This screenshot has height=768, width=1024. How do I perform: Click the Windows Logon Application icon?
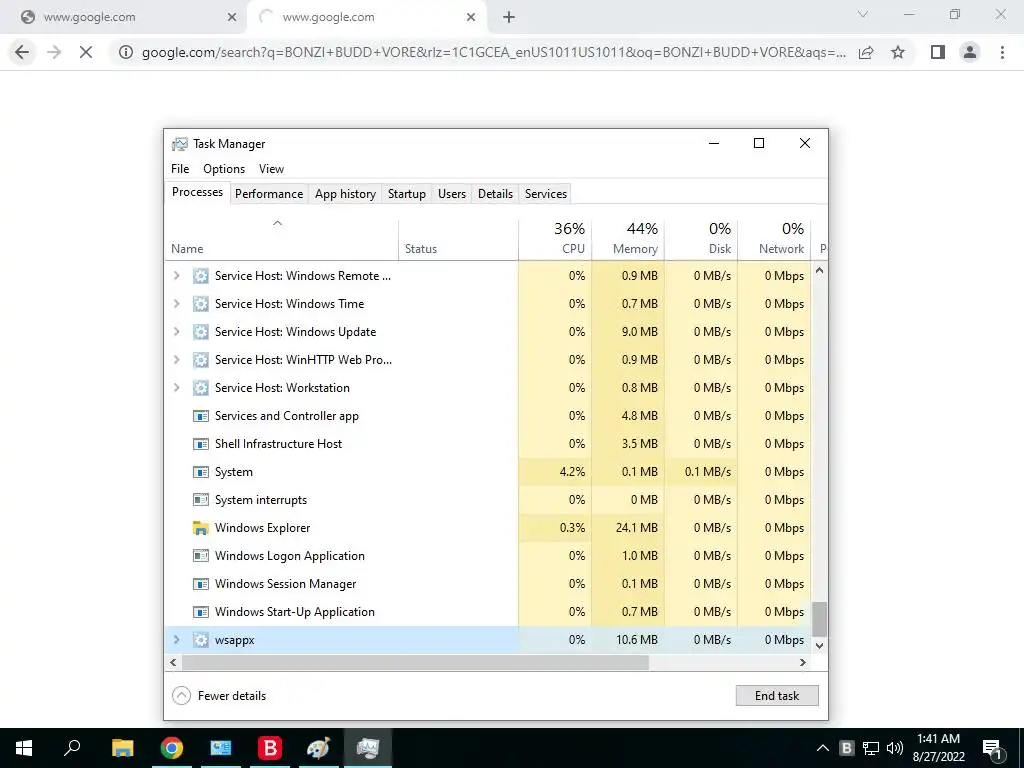200,556
